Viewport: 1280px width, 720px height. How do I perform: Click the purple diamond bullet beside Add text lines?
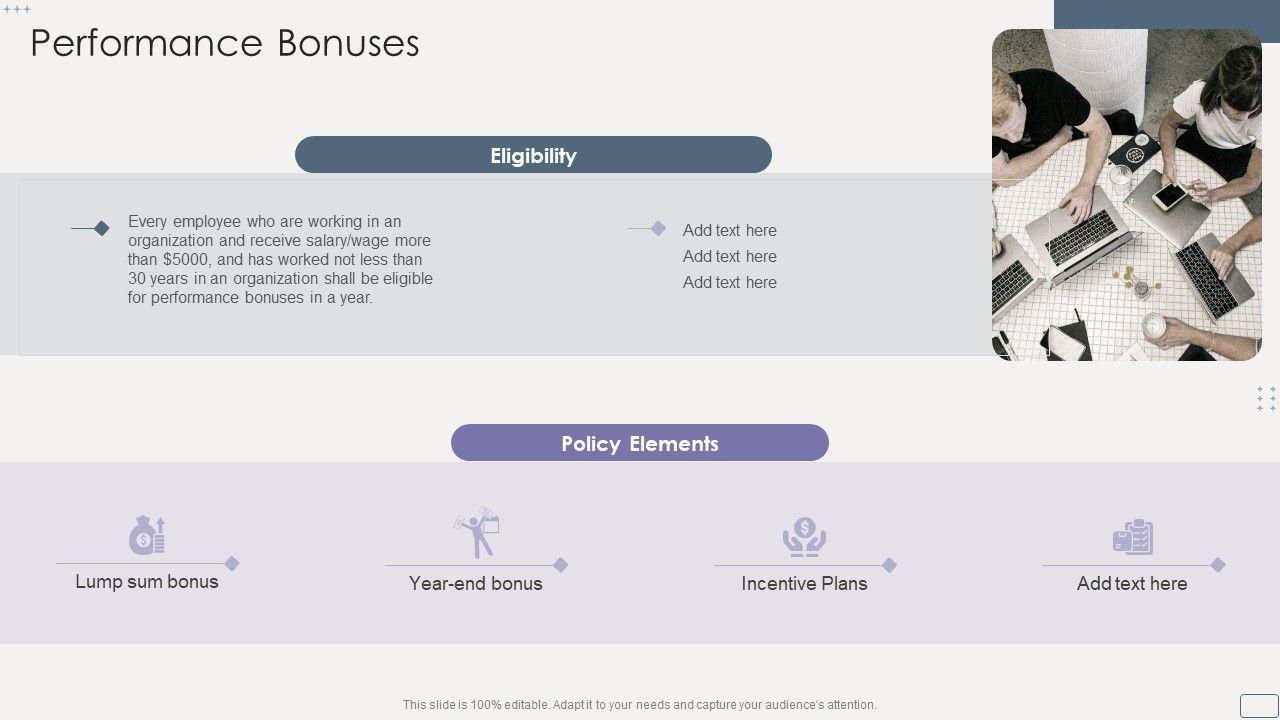pos(658,228)
